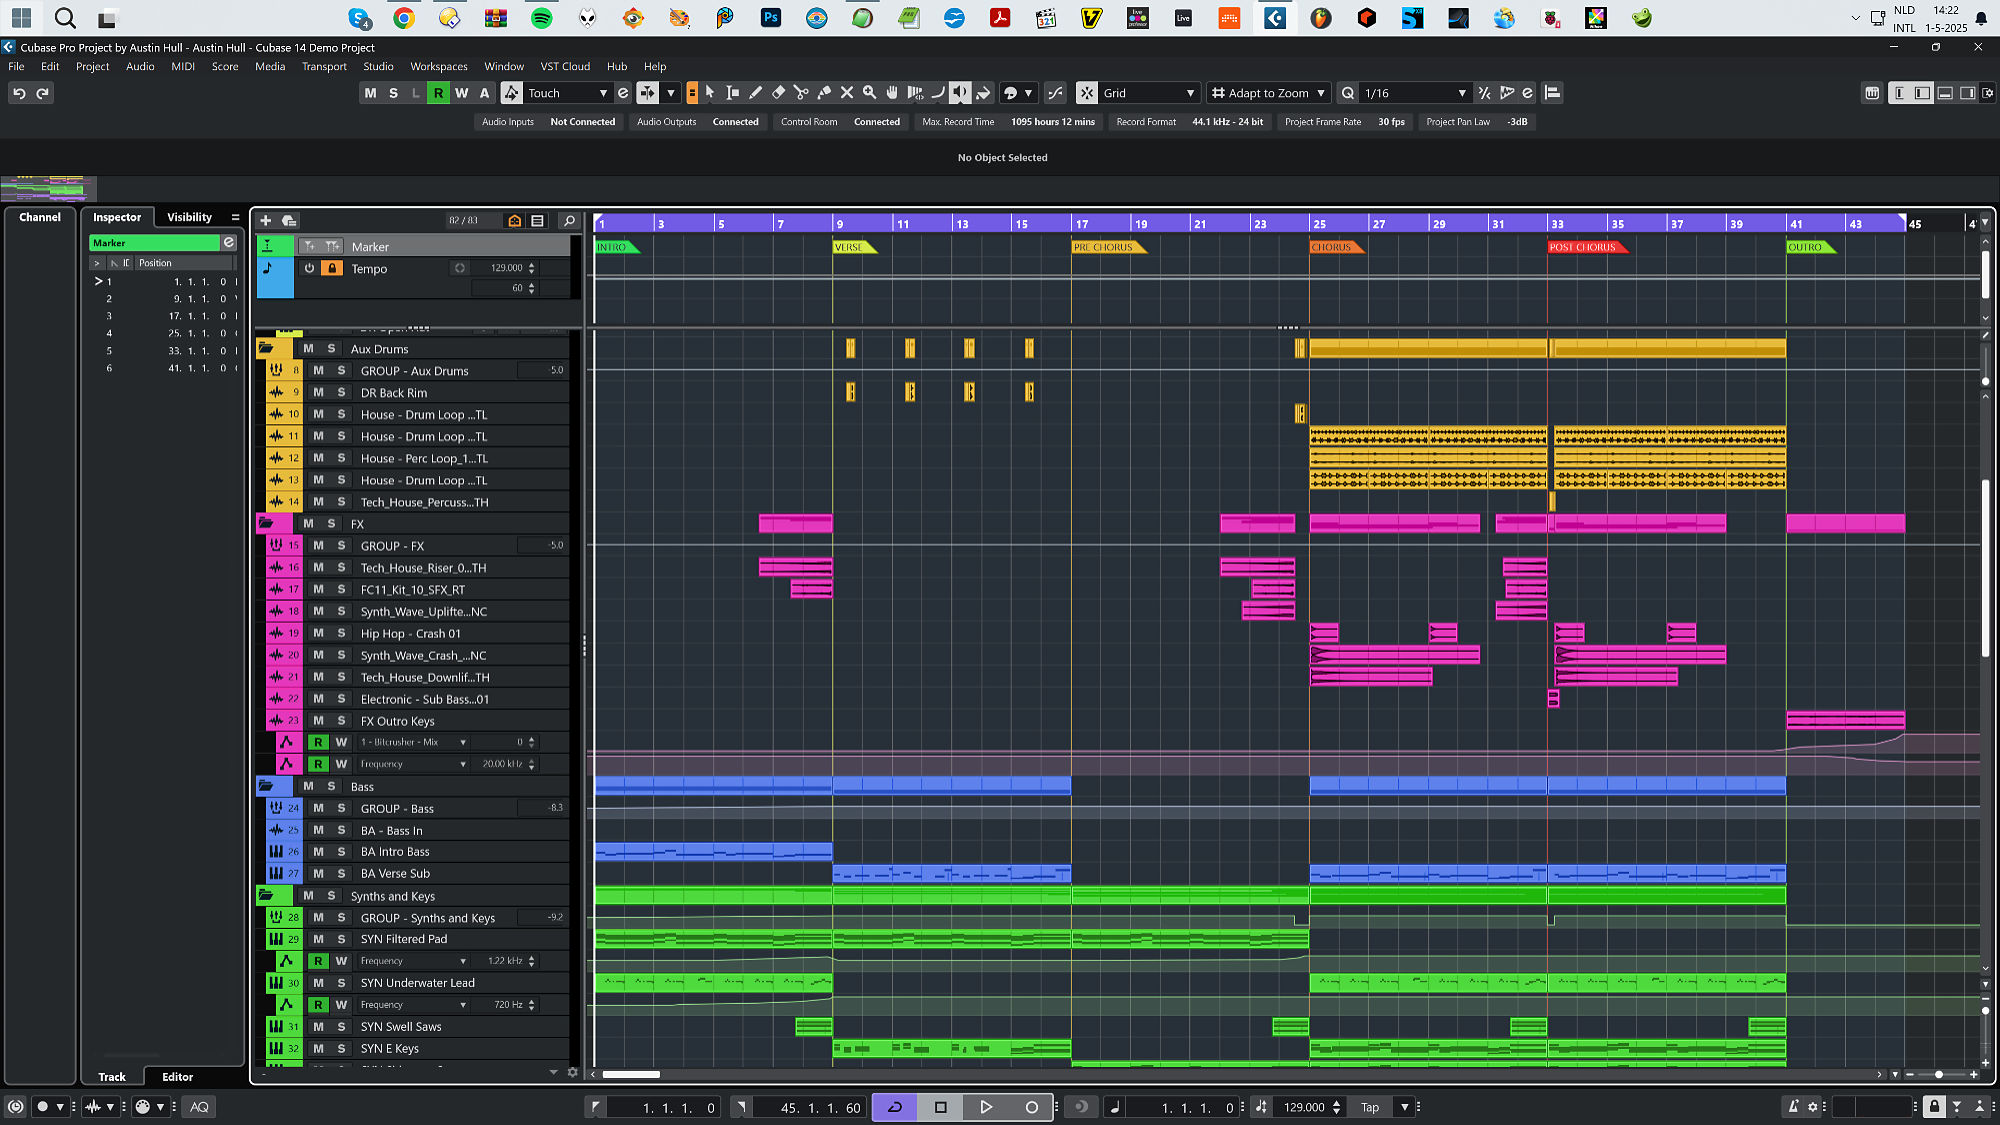The height and width of the screenshot is (1125, 2000).
Task: Toggle the cycle loop button in transport
Action: (x=895, y=1107)
